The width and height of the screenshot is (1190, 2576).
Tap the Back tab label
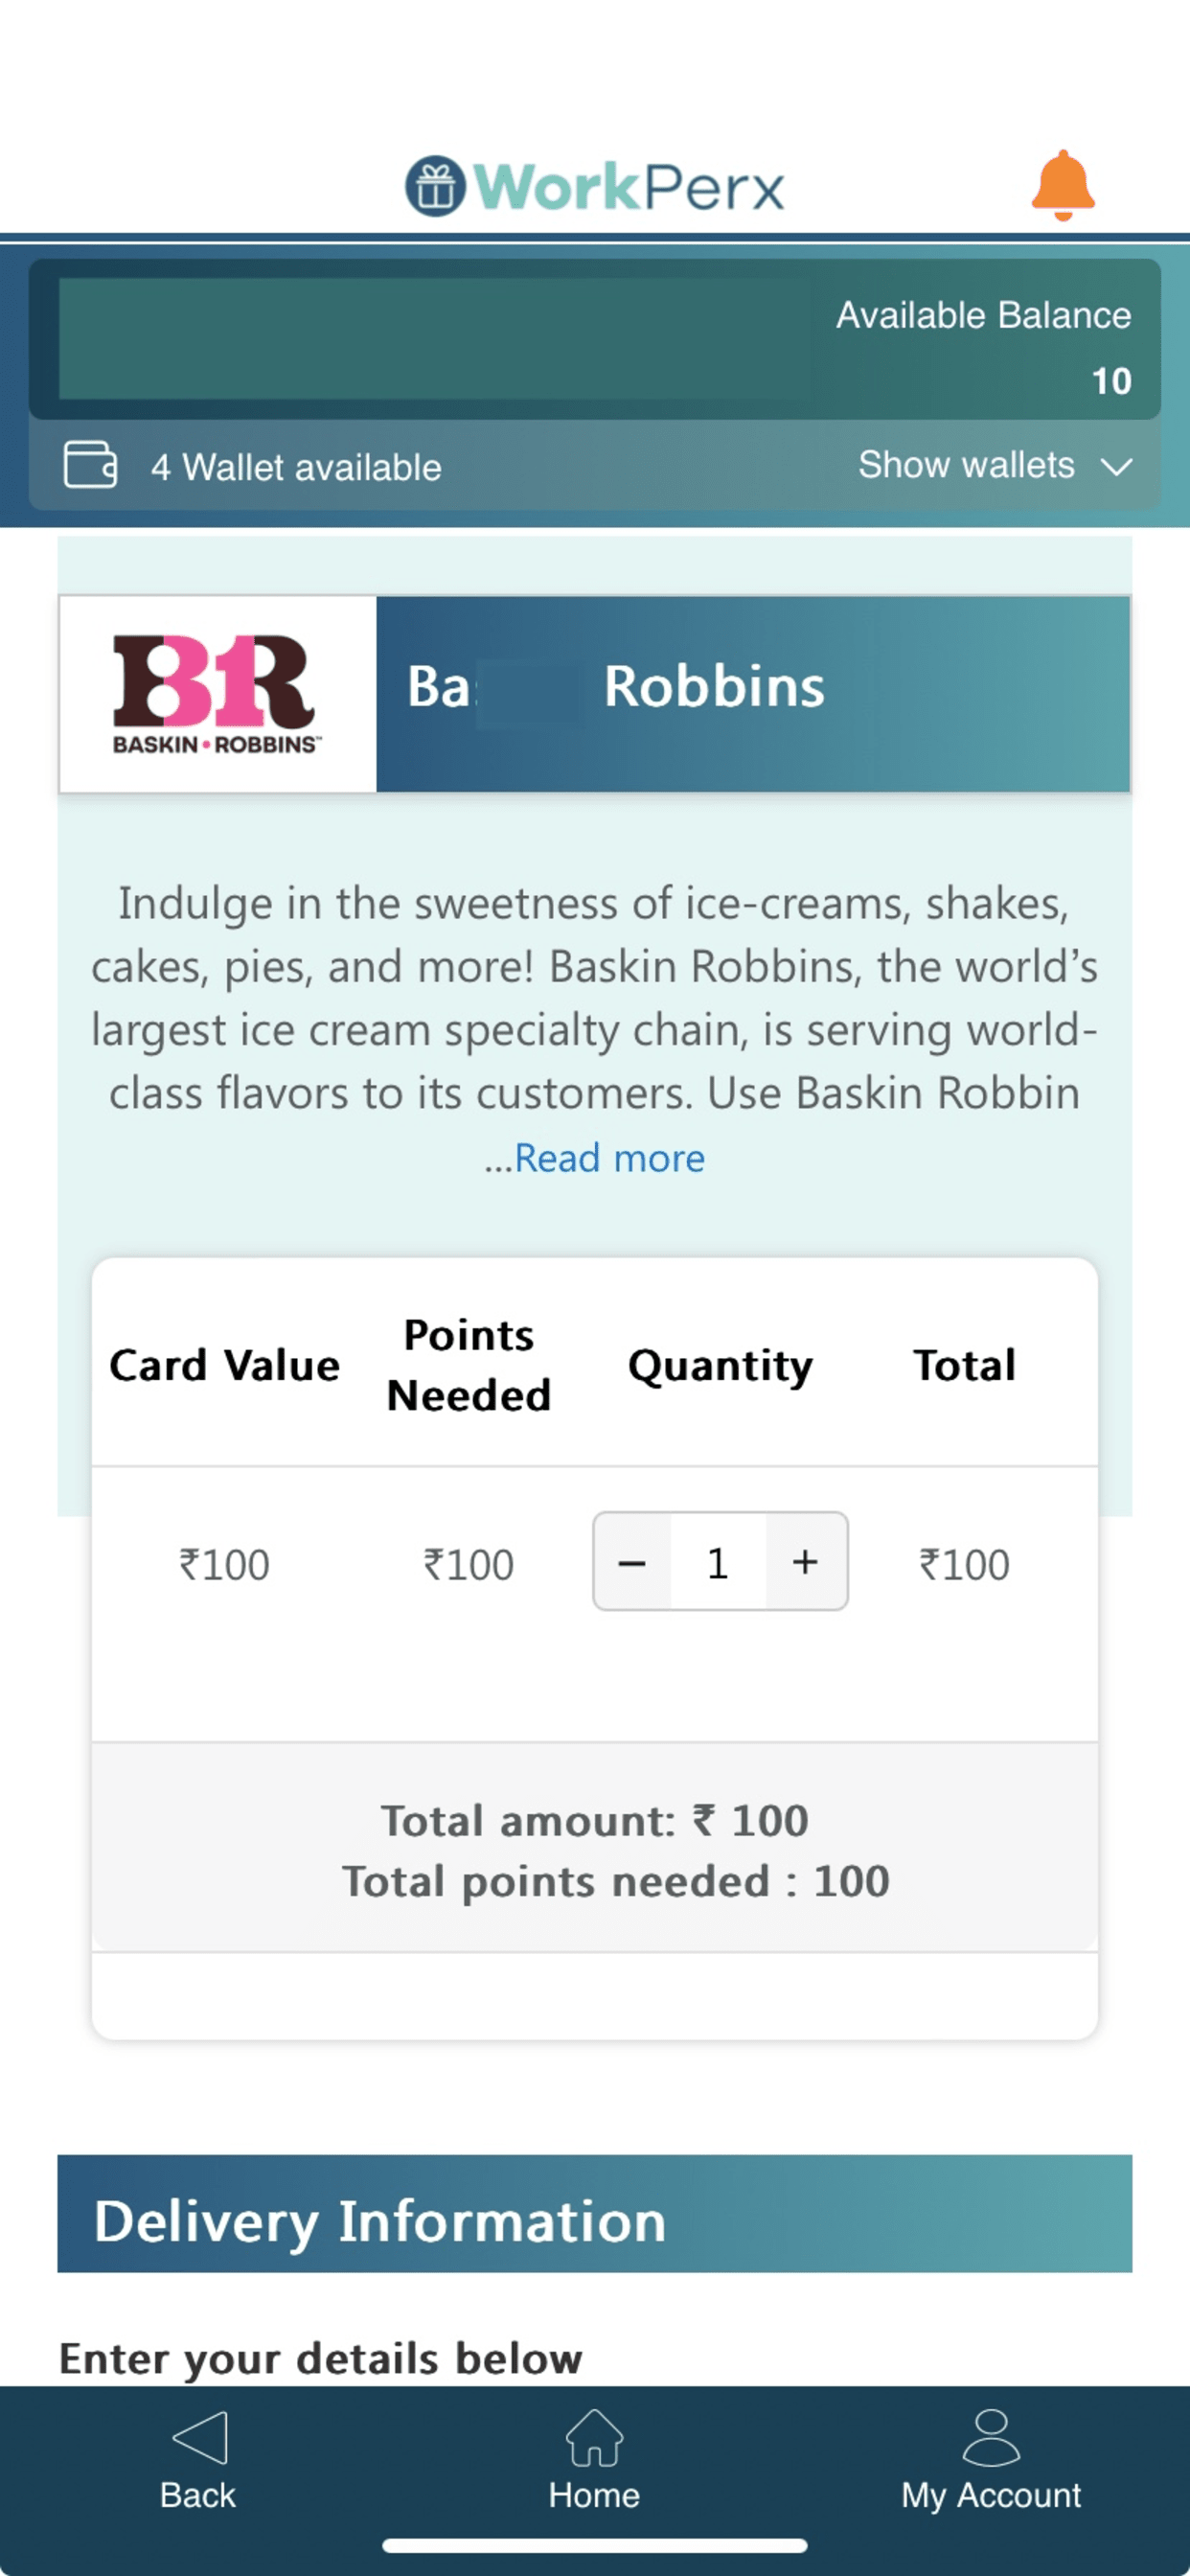tap(198, 2495)
